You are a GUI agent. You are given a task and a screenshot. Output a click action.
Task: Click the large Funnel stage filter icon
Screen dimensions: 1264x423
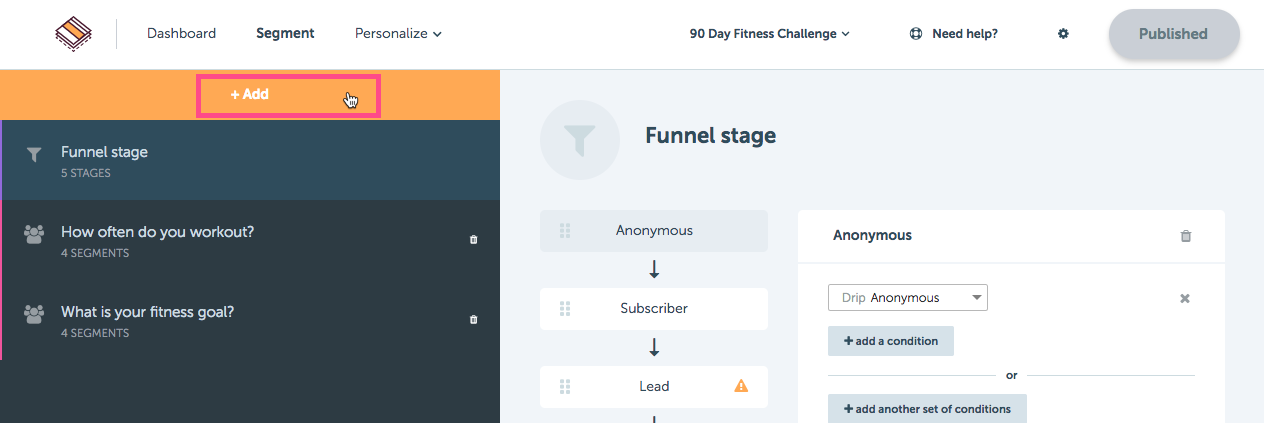coord(580,140)
